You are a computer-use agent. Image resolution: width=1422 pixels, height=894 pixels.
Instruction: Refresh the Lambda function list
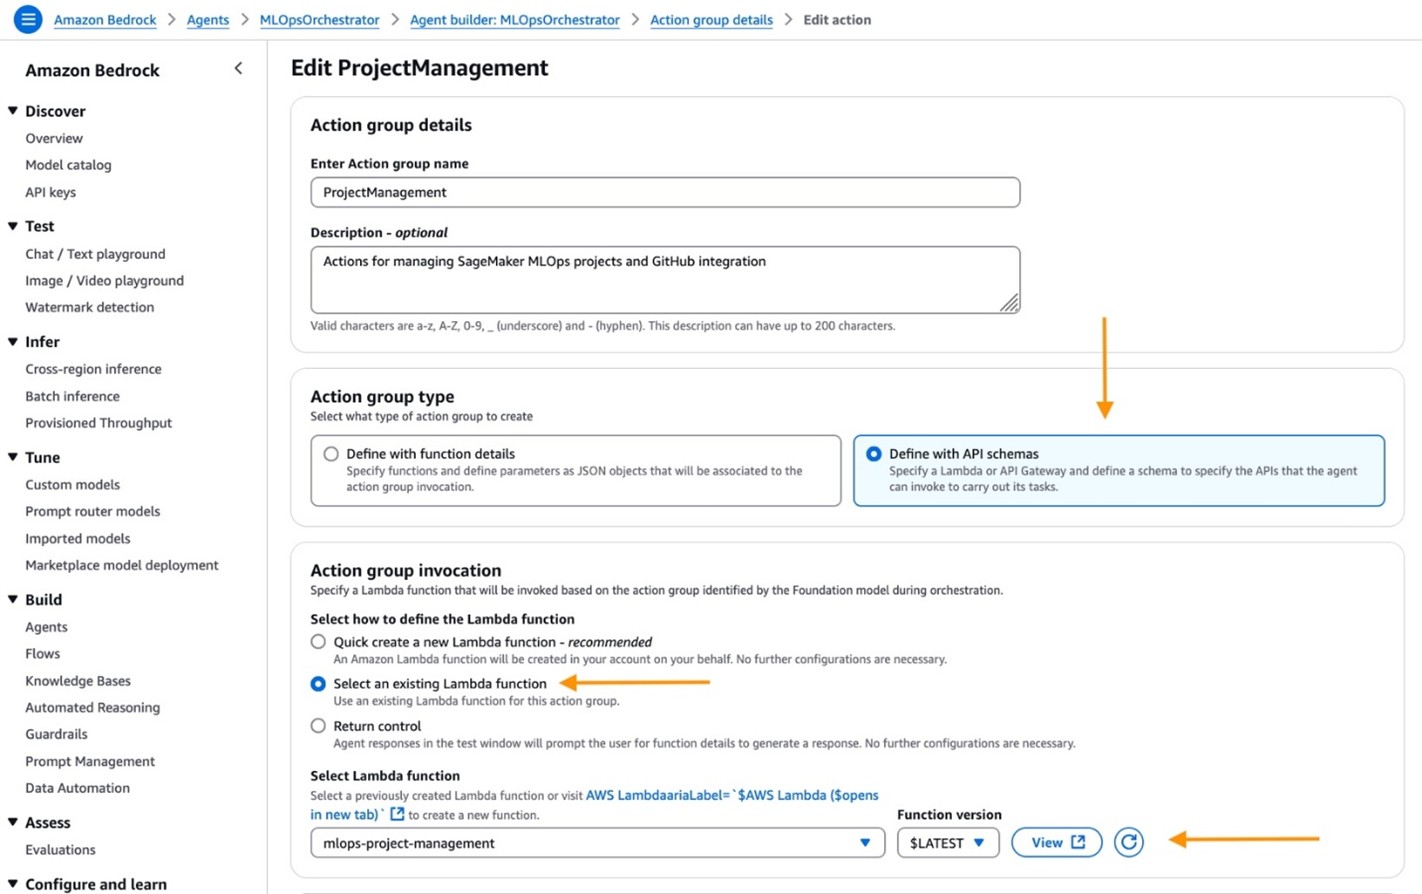1128,842
